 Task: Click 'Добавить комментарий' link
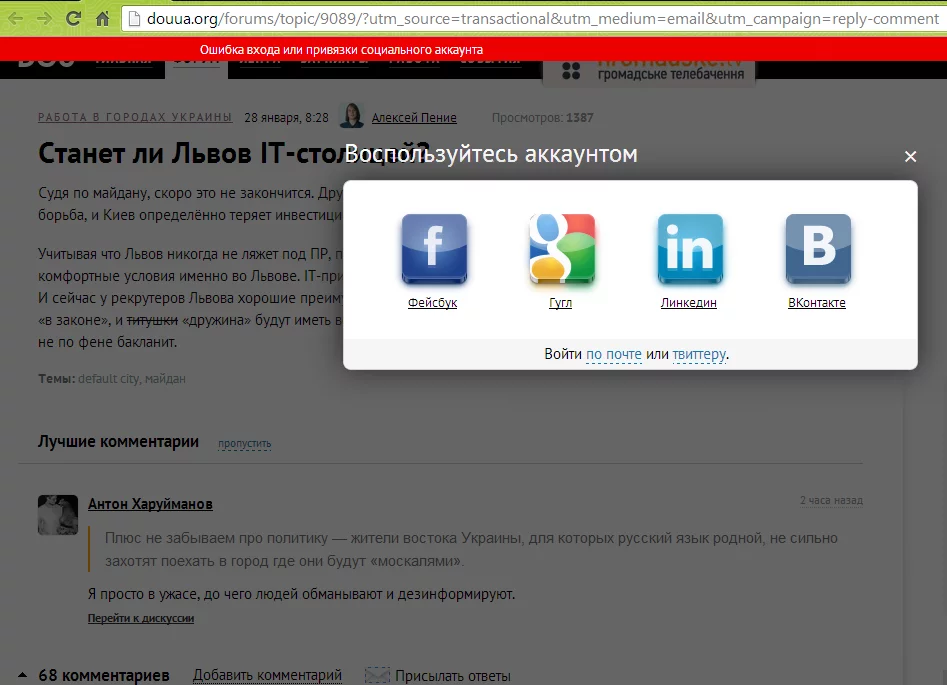[x=268, y=675]
